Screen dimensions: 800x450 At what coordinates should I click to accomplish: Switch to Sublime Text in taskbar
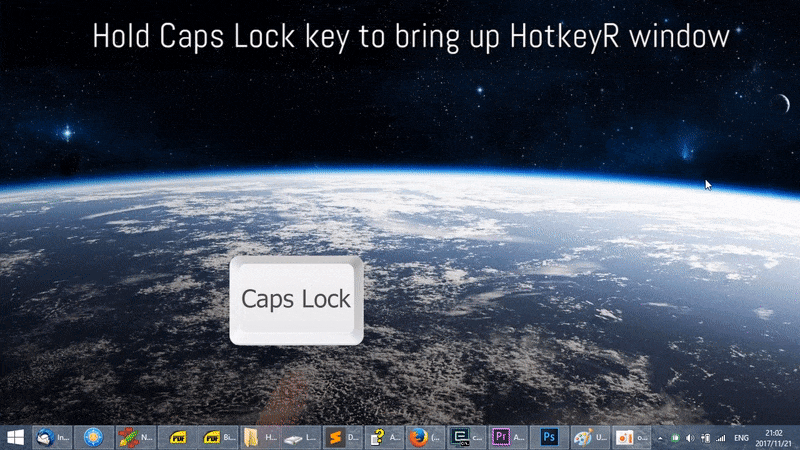[x=342, y=437]
